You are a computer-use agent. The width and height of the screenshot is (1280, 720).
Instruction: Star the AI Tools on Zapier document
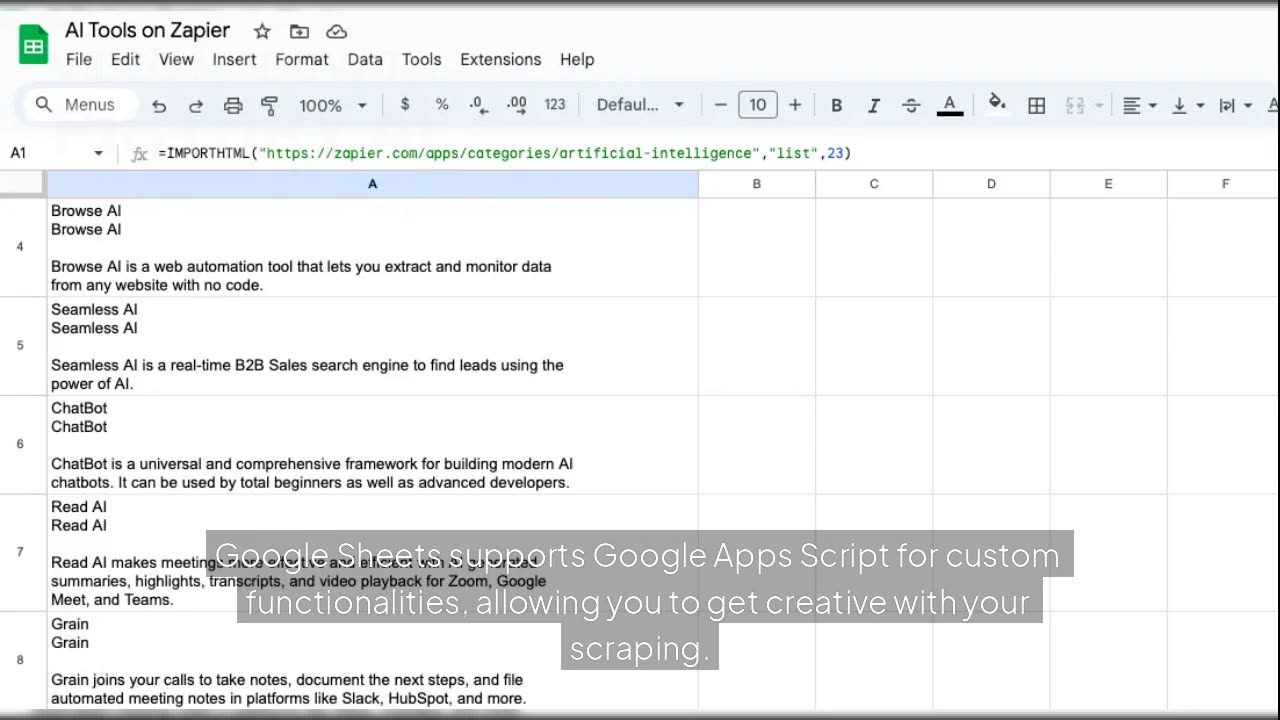click(262, 31)
